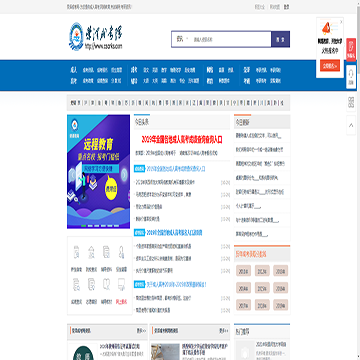This screenshot has height=360, width=360.
Task: Click the site logo above www.zsorks.com
Action: click(96, 36)
